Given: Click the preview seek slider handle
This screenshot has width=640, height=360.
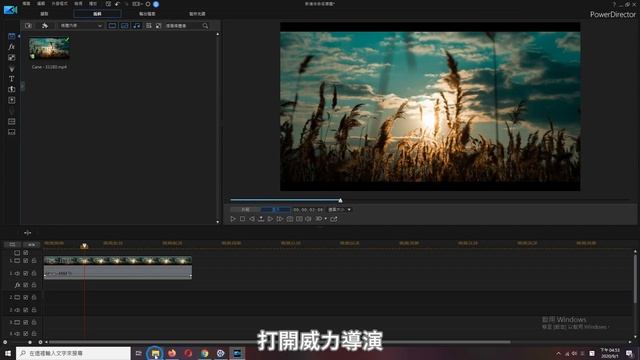Looking at the screenshot, I should 340,200.
